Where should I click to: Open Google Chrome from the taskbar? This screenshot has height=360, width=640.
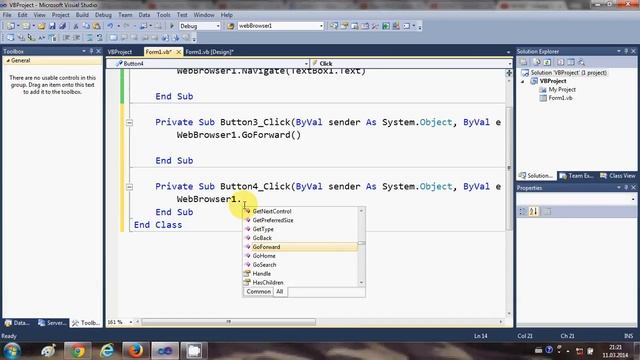coord(77,351)
